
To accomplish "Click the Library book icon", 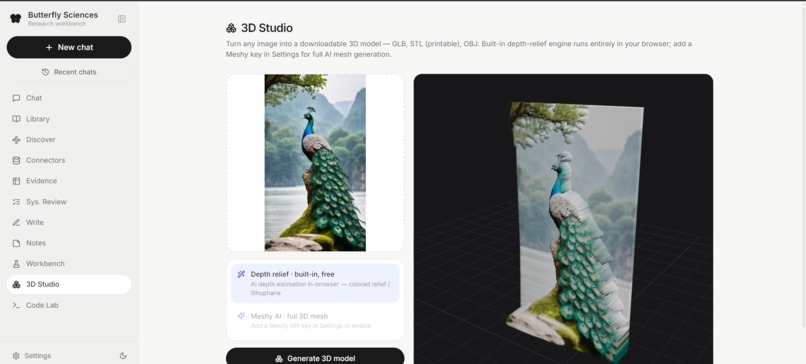I will point(16,119).
